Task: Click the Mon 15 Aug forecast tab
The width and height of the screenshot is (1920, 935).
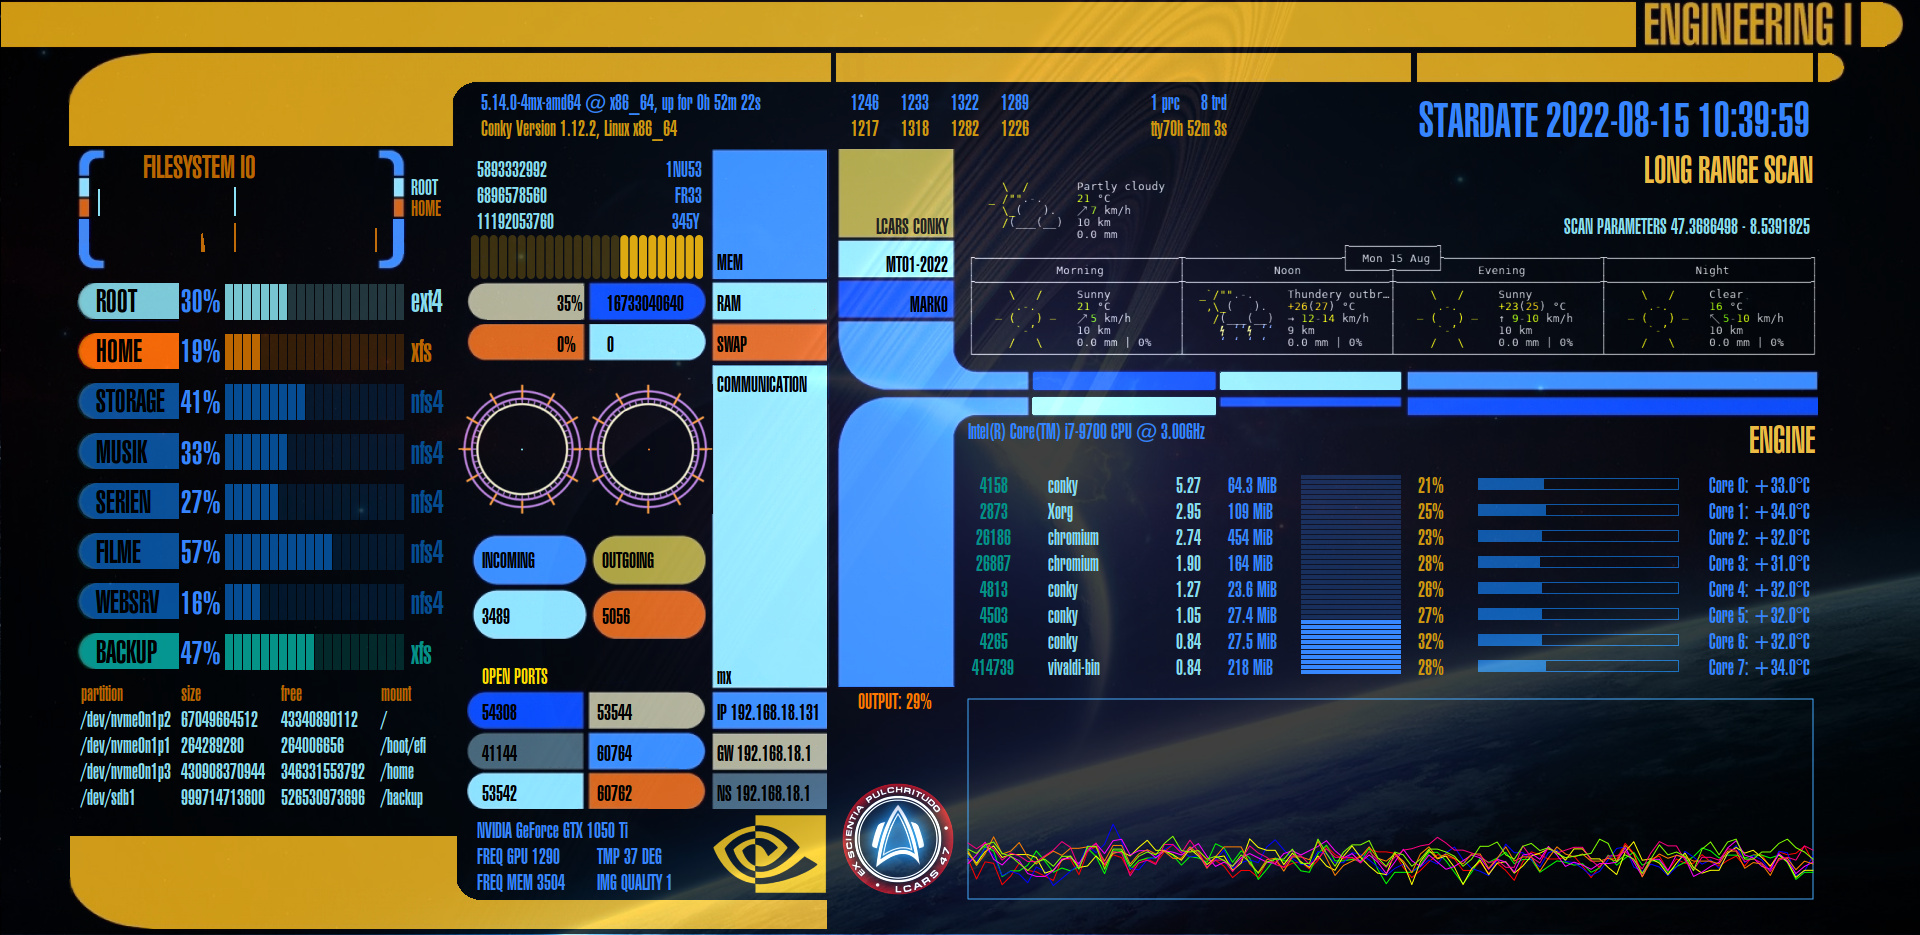Action: [x=1394, y=258]
